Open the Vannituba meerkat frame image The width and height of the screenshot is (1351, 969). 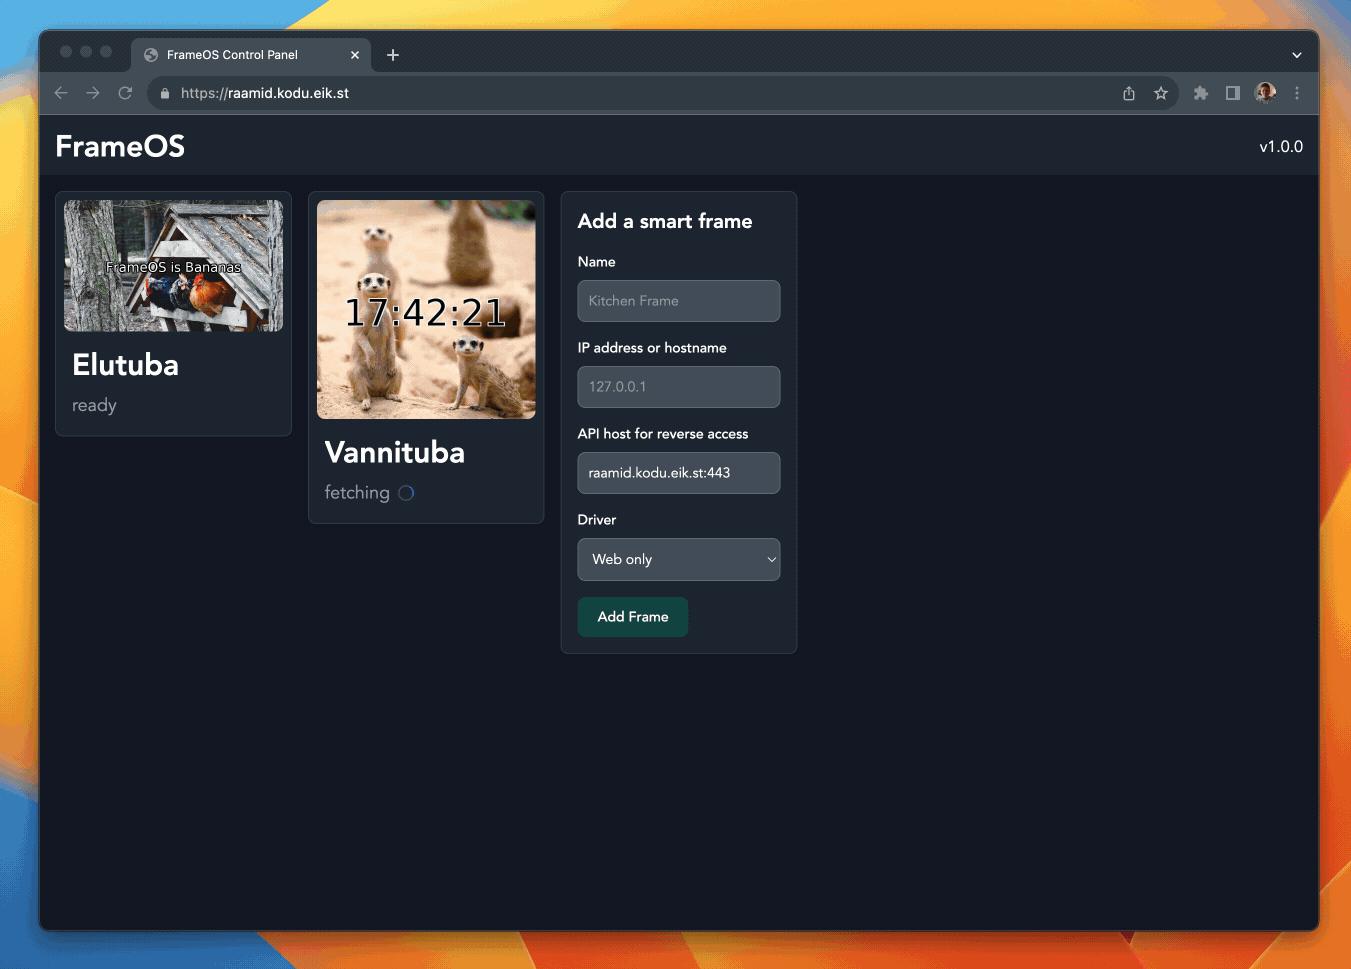click(426, 309)
